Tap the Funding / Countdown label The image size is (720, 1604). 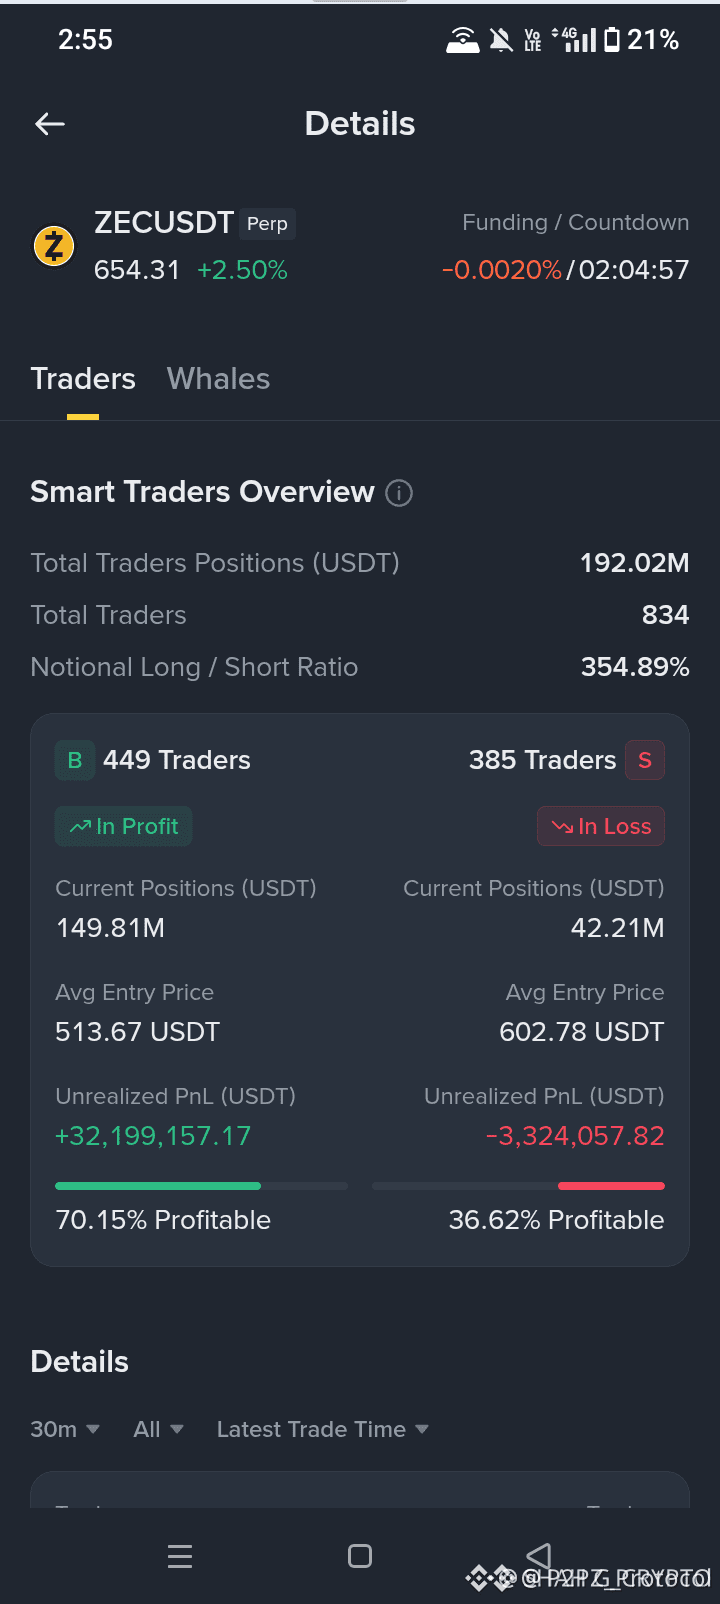coord(575,222)
